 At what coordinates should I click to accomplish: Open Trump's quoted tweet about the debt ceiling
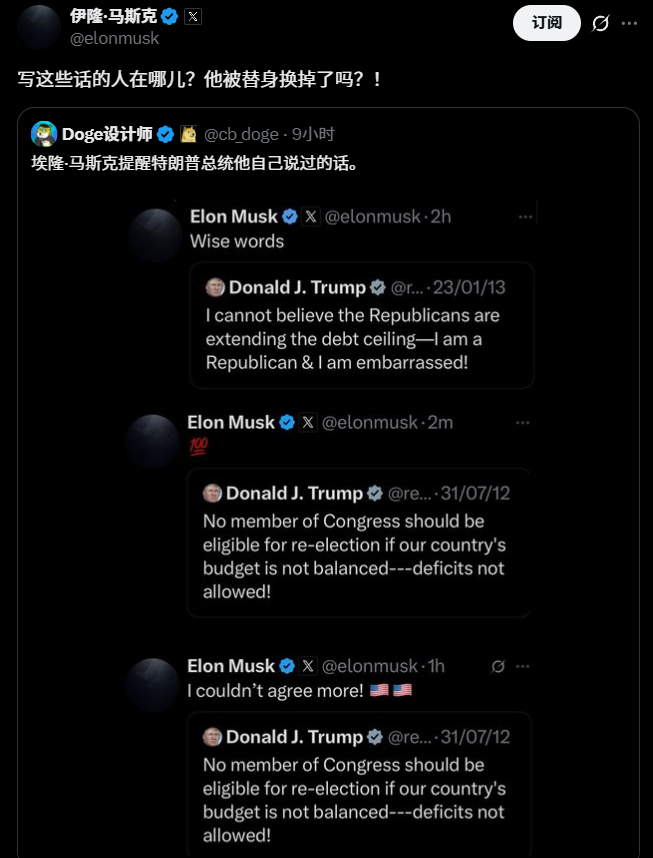[361, 325]
